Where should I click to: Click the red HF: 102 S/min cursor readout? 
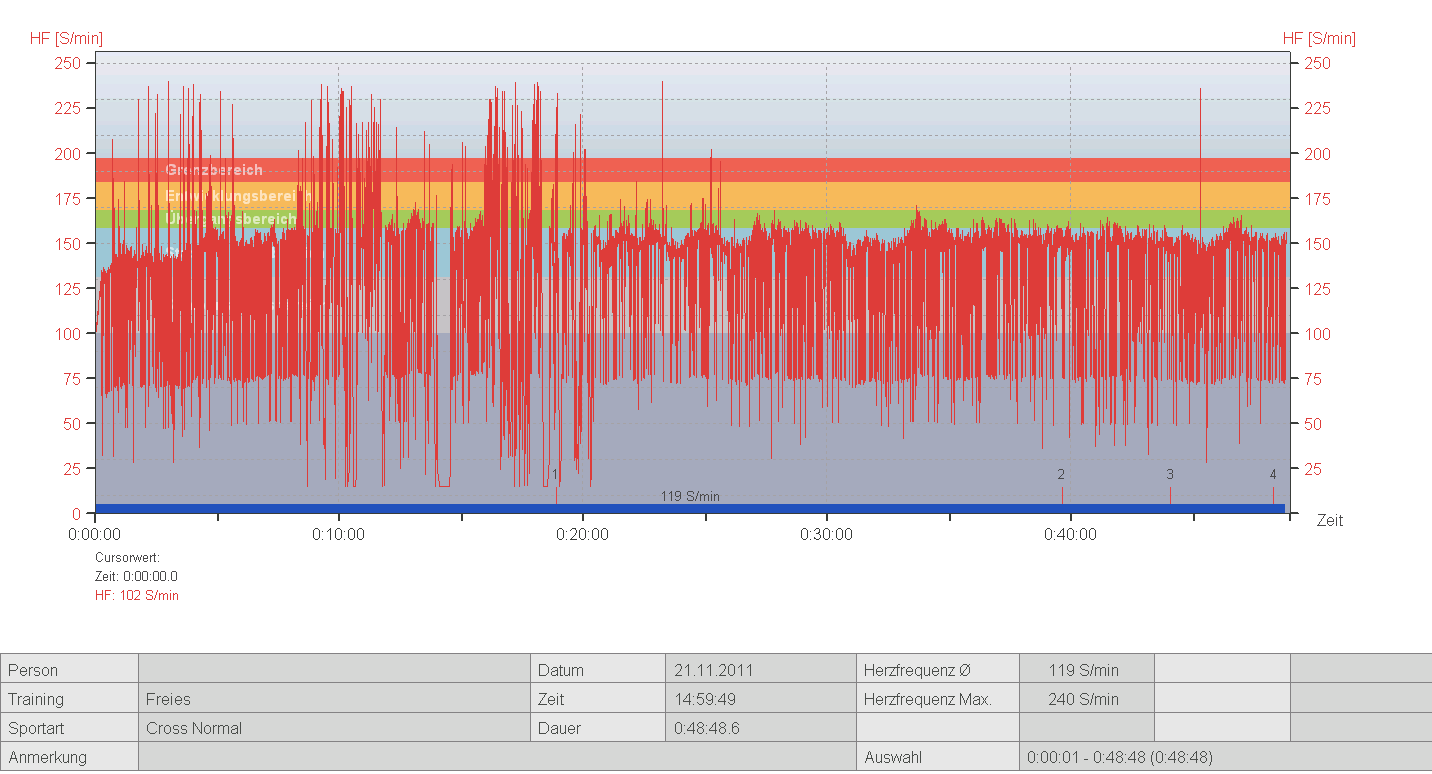pos(137,596)
